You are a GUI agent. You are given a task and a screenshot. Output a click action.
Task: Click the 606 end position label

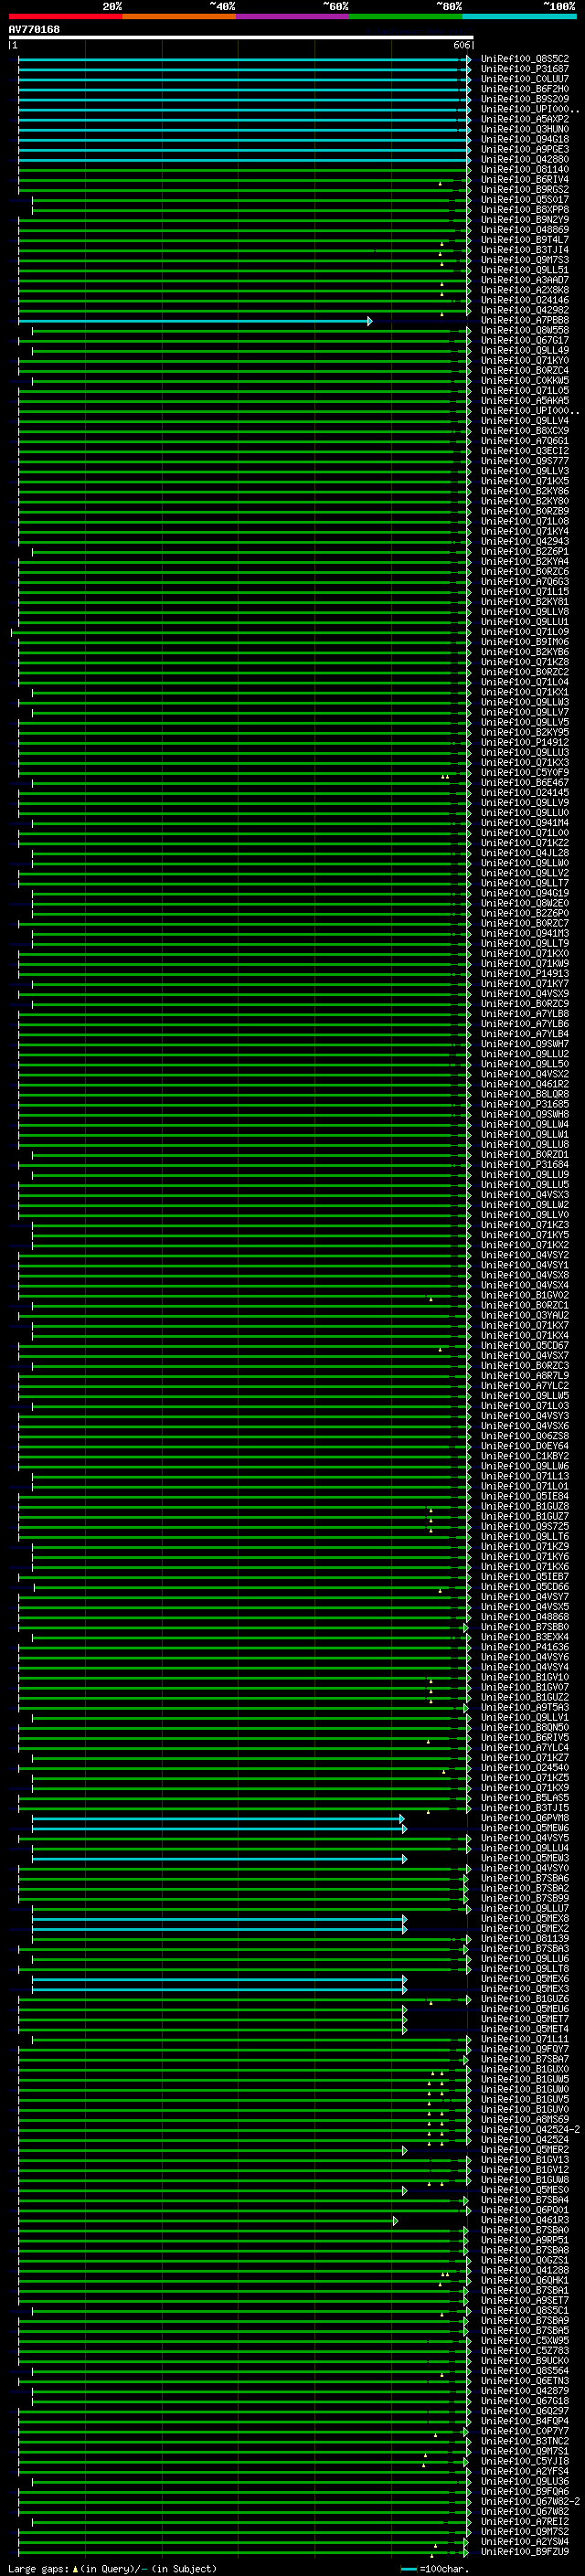pos(461,45)
